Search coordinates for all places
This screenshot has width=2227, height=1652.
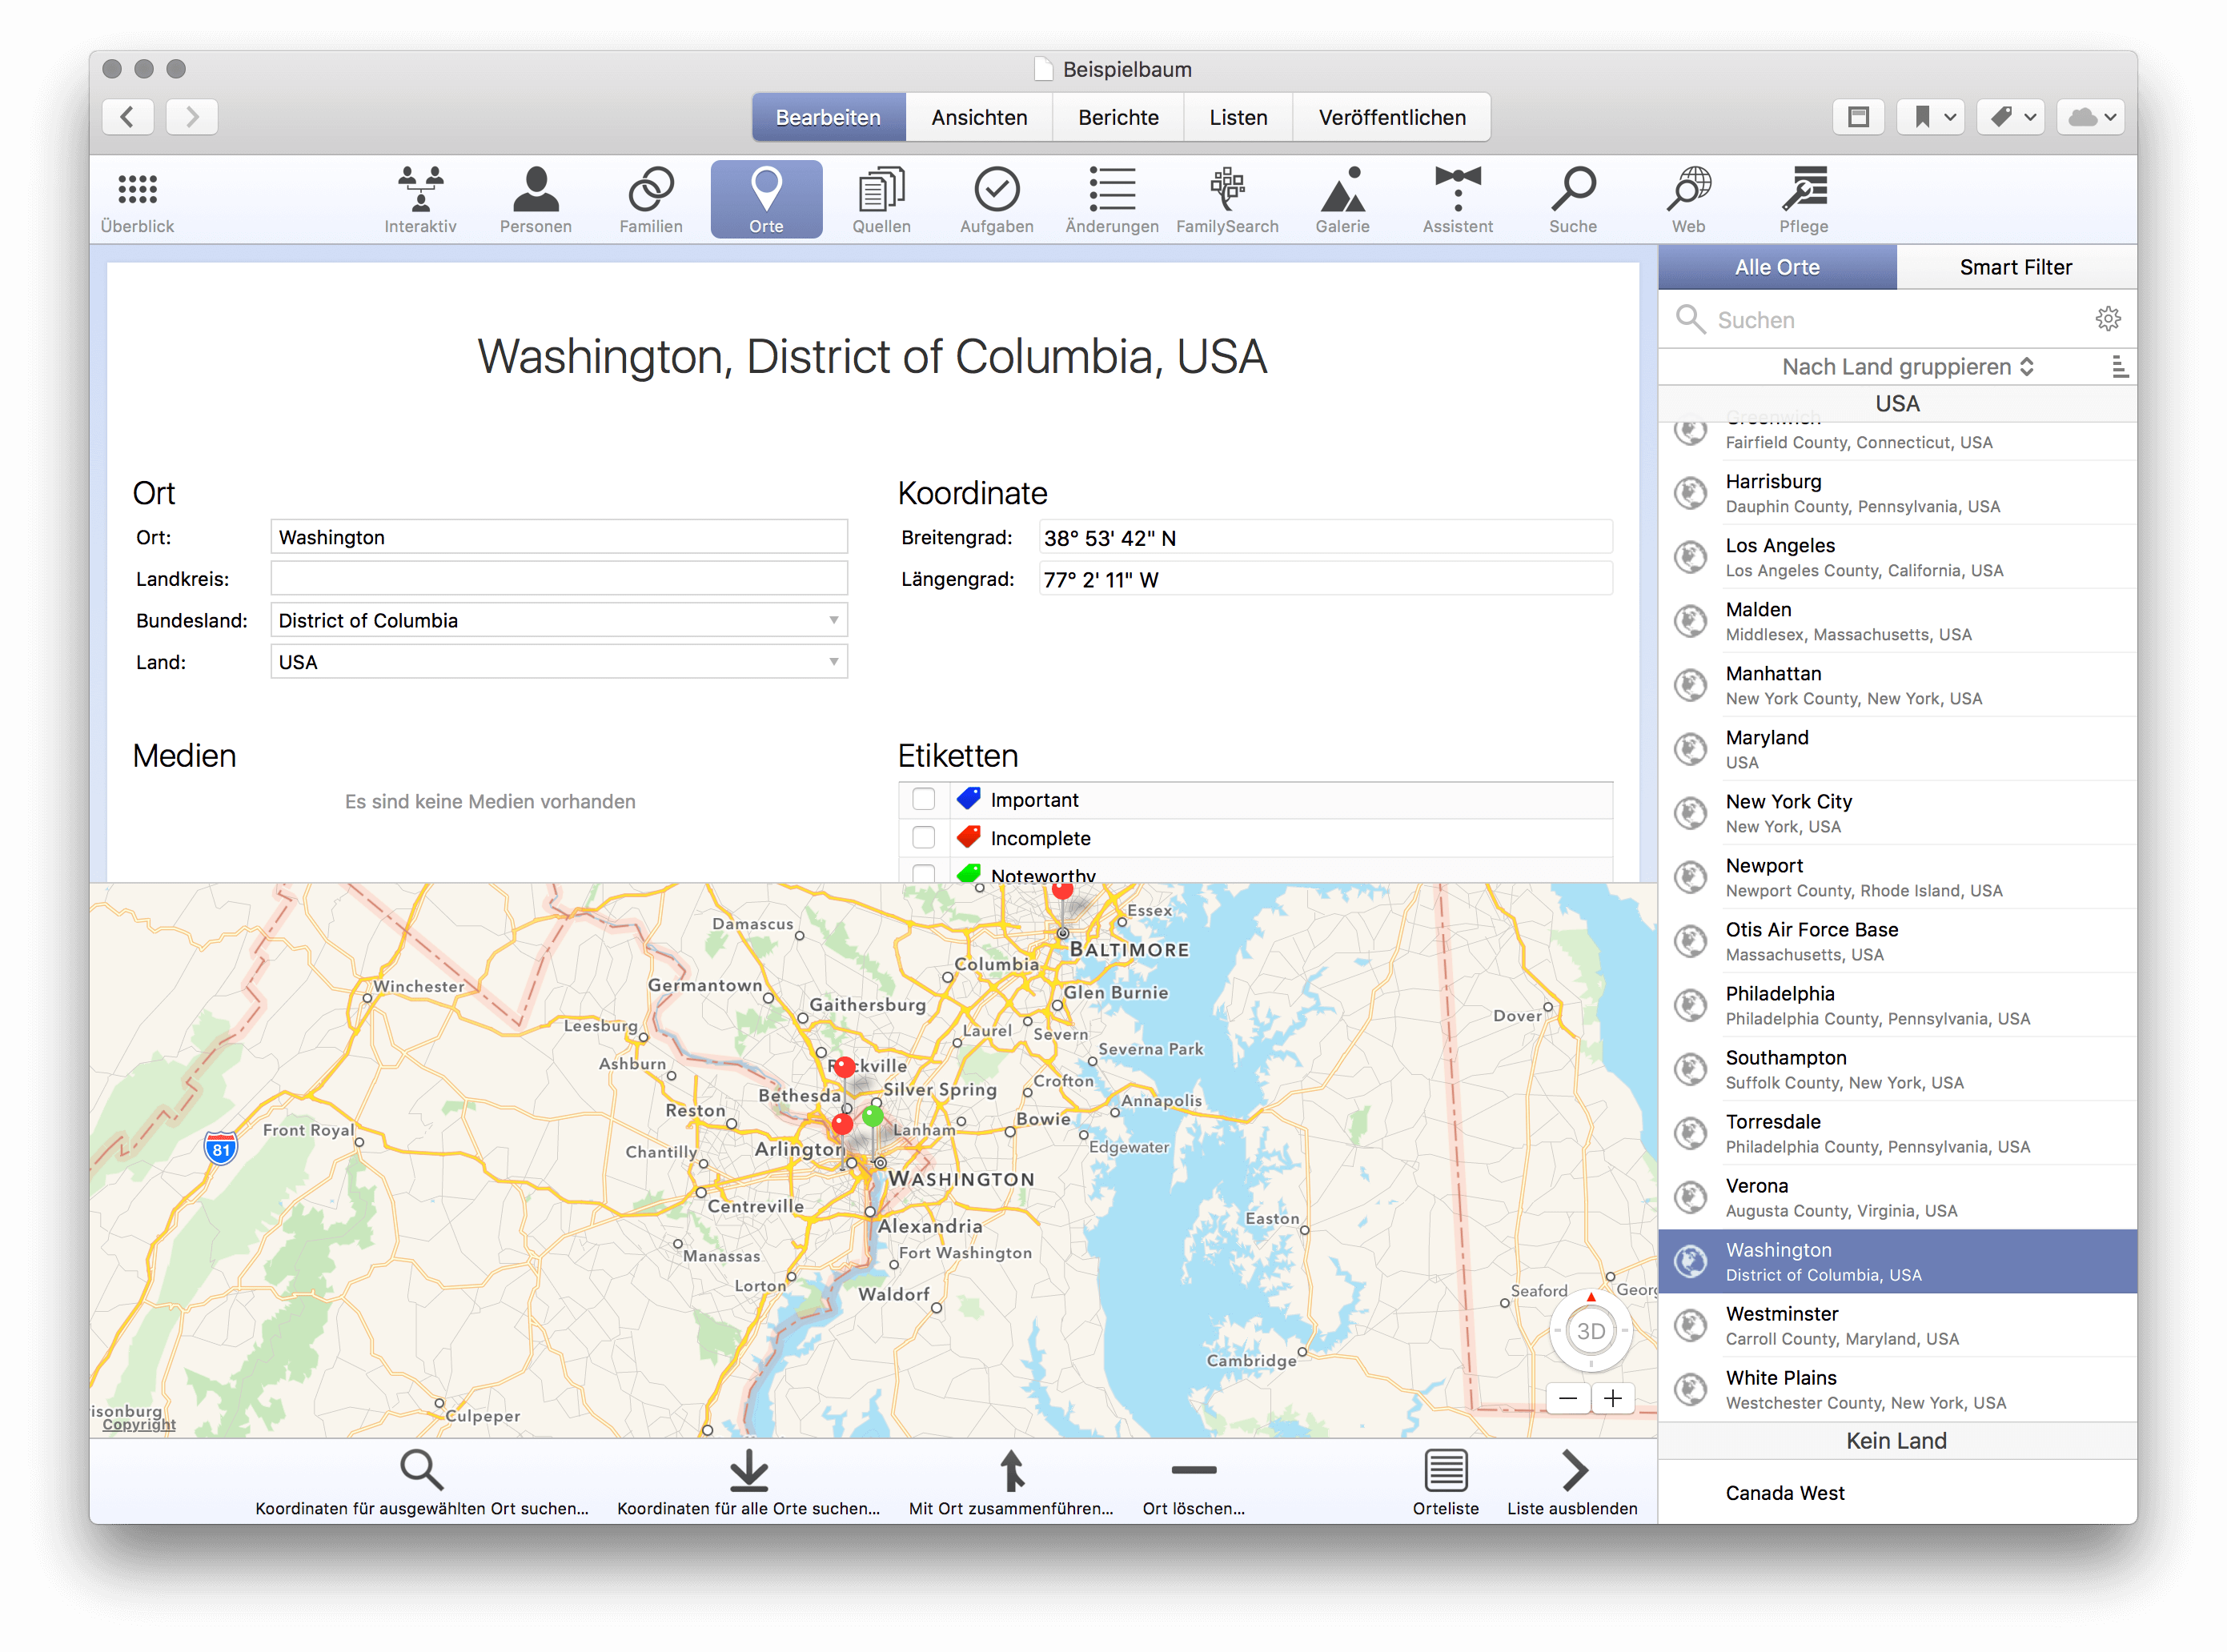point(748,1483)
